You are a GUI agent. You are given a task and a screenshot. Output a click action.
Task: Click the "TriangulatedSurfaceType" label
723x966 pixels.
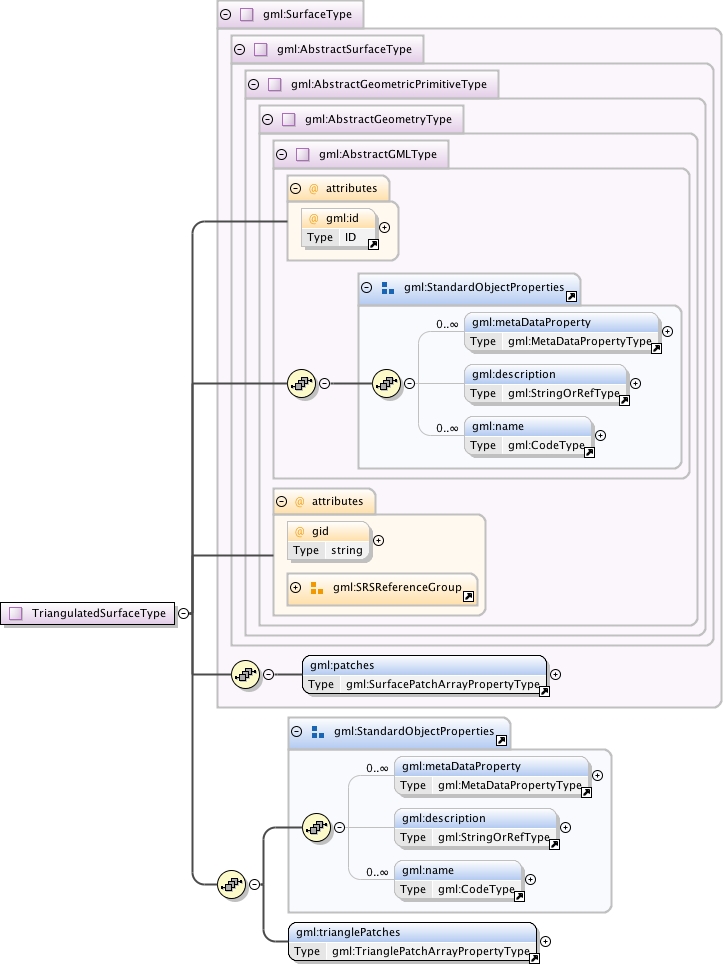click(99, 613)
